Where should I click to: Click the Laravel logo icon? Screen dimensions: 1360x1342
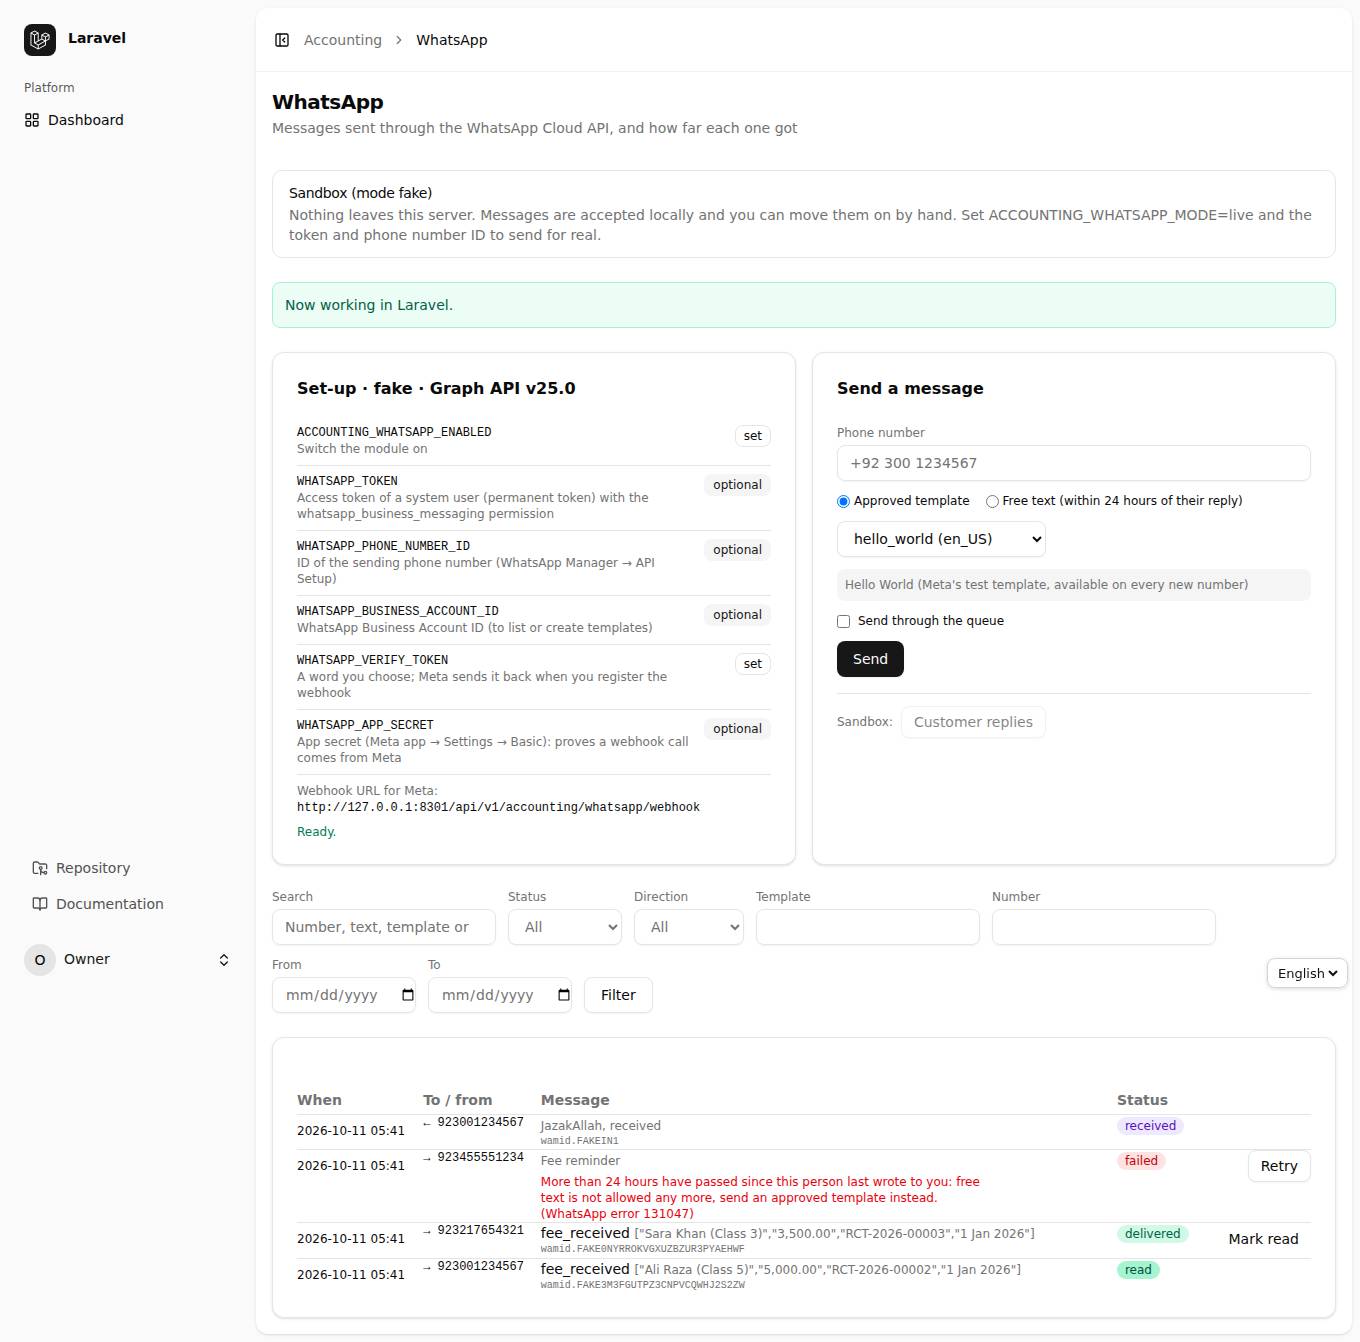40,39
